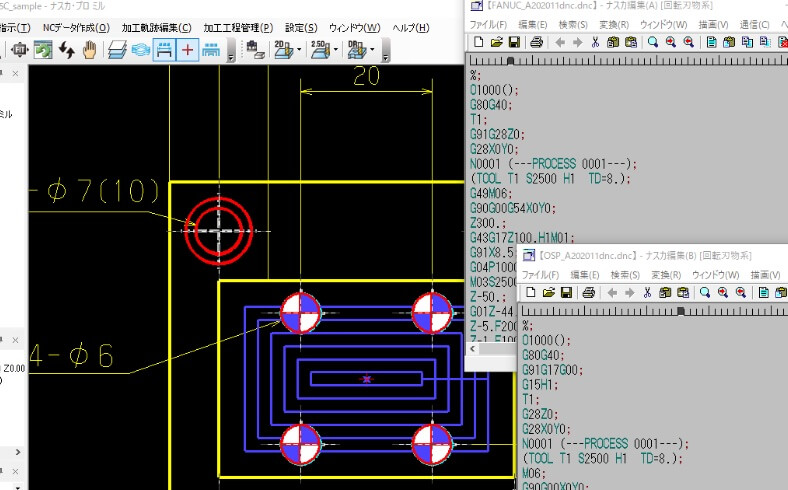Expand the 2.5D machining dropdown arrow
Image resolution: width=788 pixels, height=490 pixels.
[336, 50]
